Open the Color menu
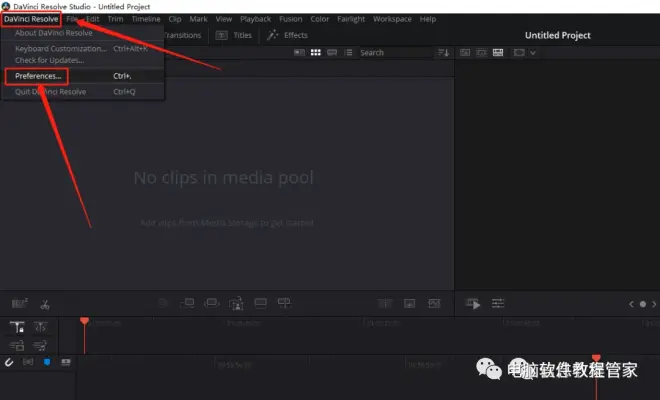 click(319, 19)
